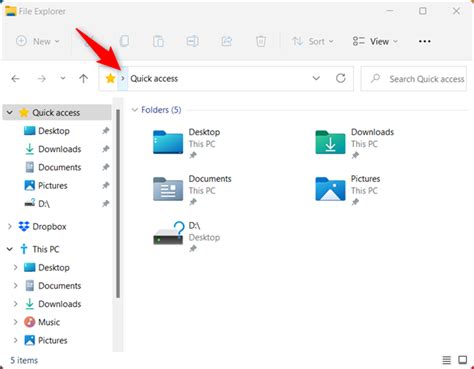Screen dimensions: 474x369
Task: Click pin icon under main pane Documents
Action: pyautogui.click(x=193, y=202)
